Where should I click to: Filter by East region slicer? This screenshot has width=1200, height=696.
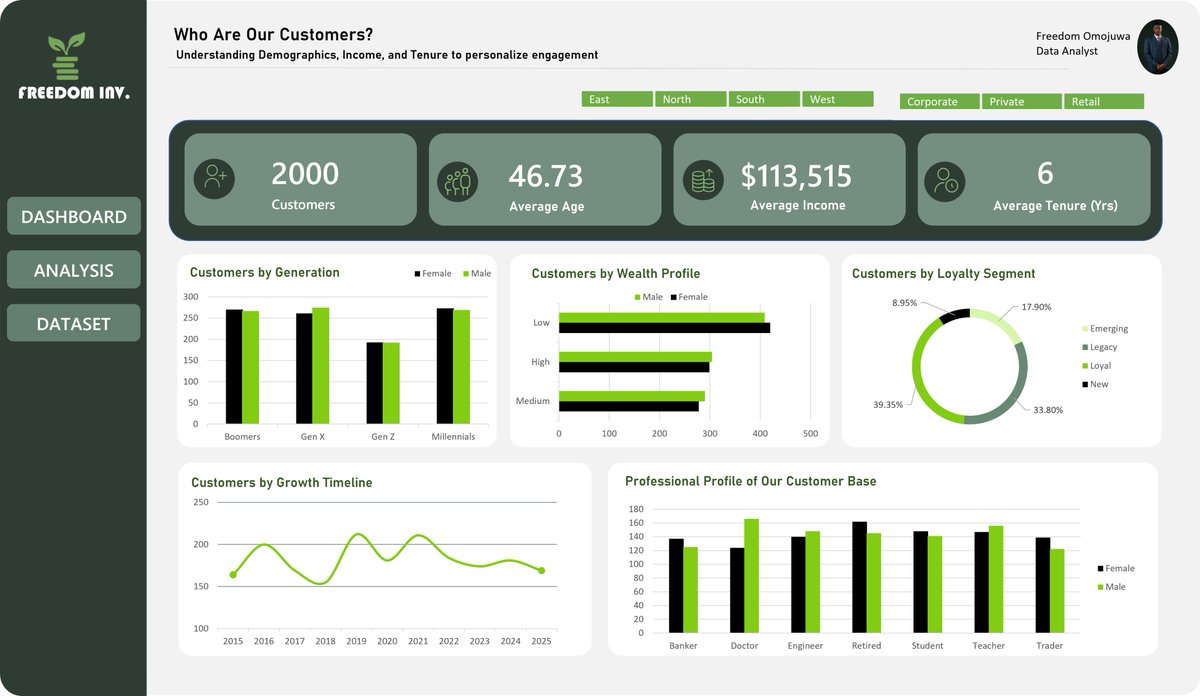(x=617, y=99)
